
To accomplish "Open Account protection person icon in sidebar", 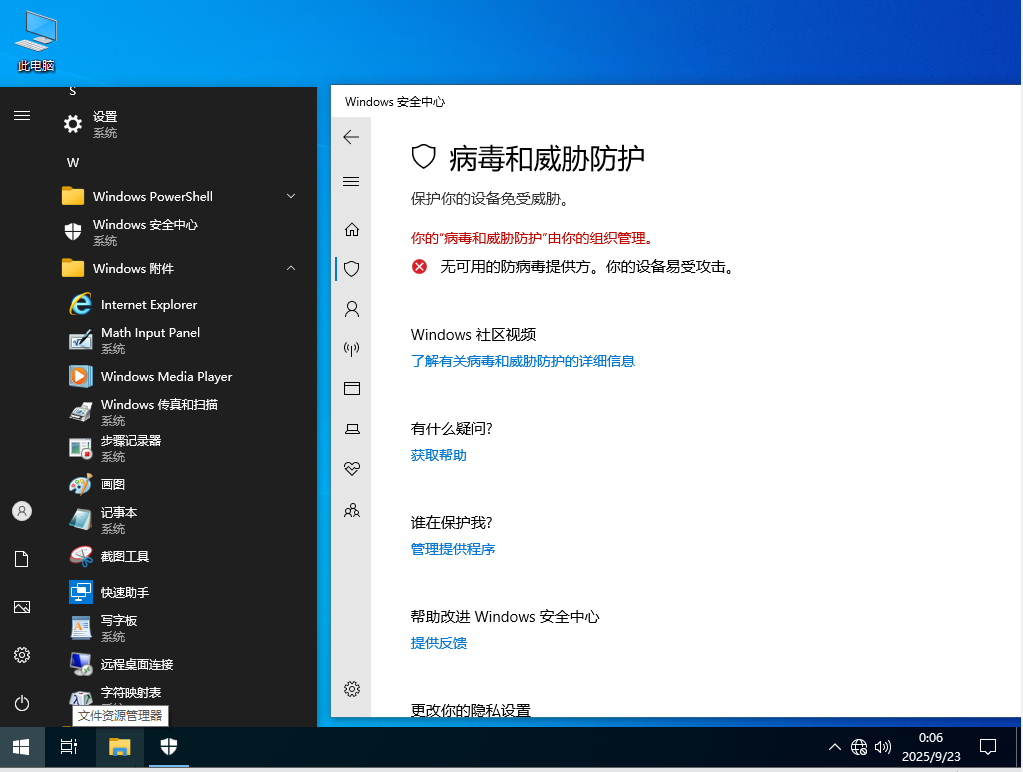I will tap(352, 309).
